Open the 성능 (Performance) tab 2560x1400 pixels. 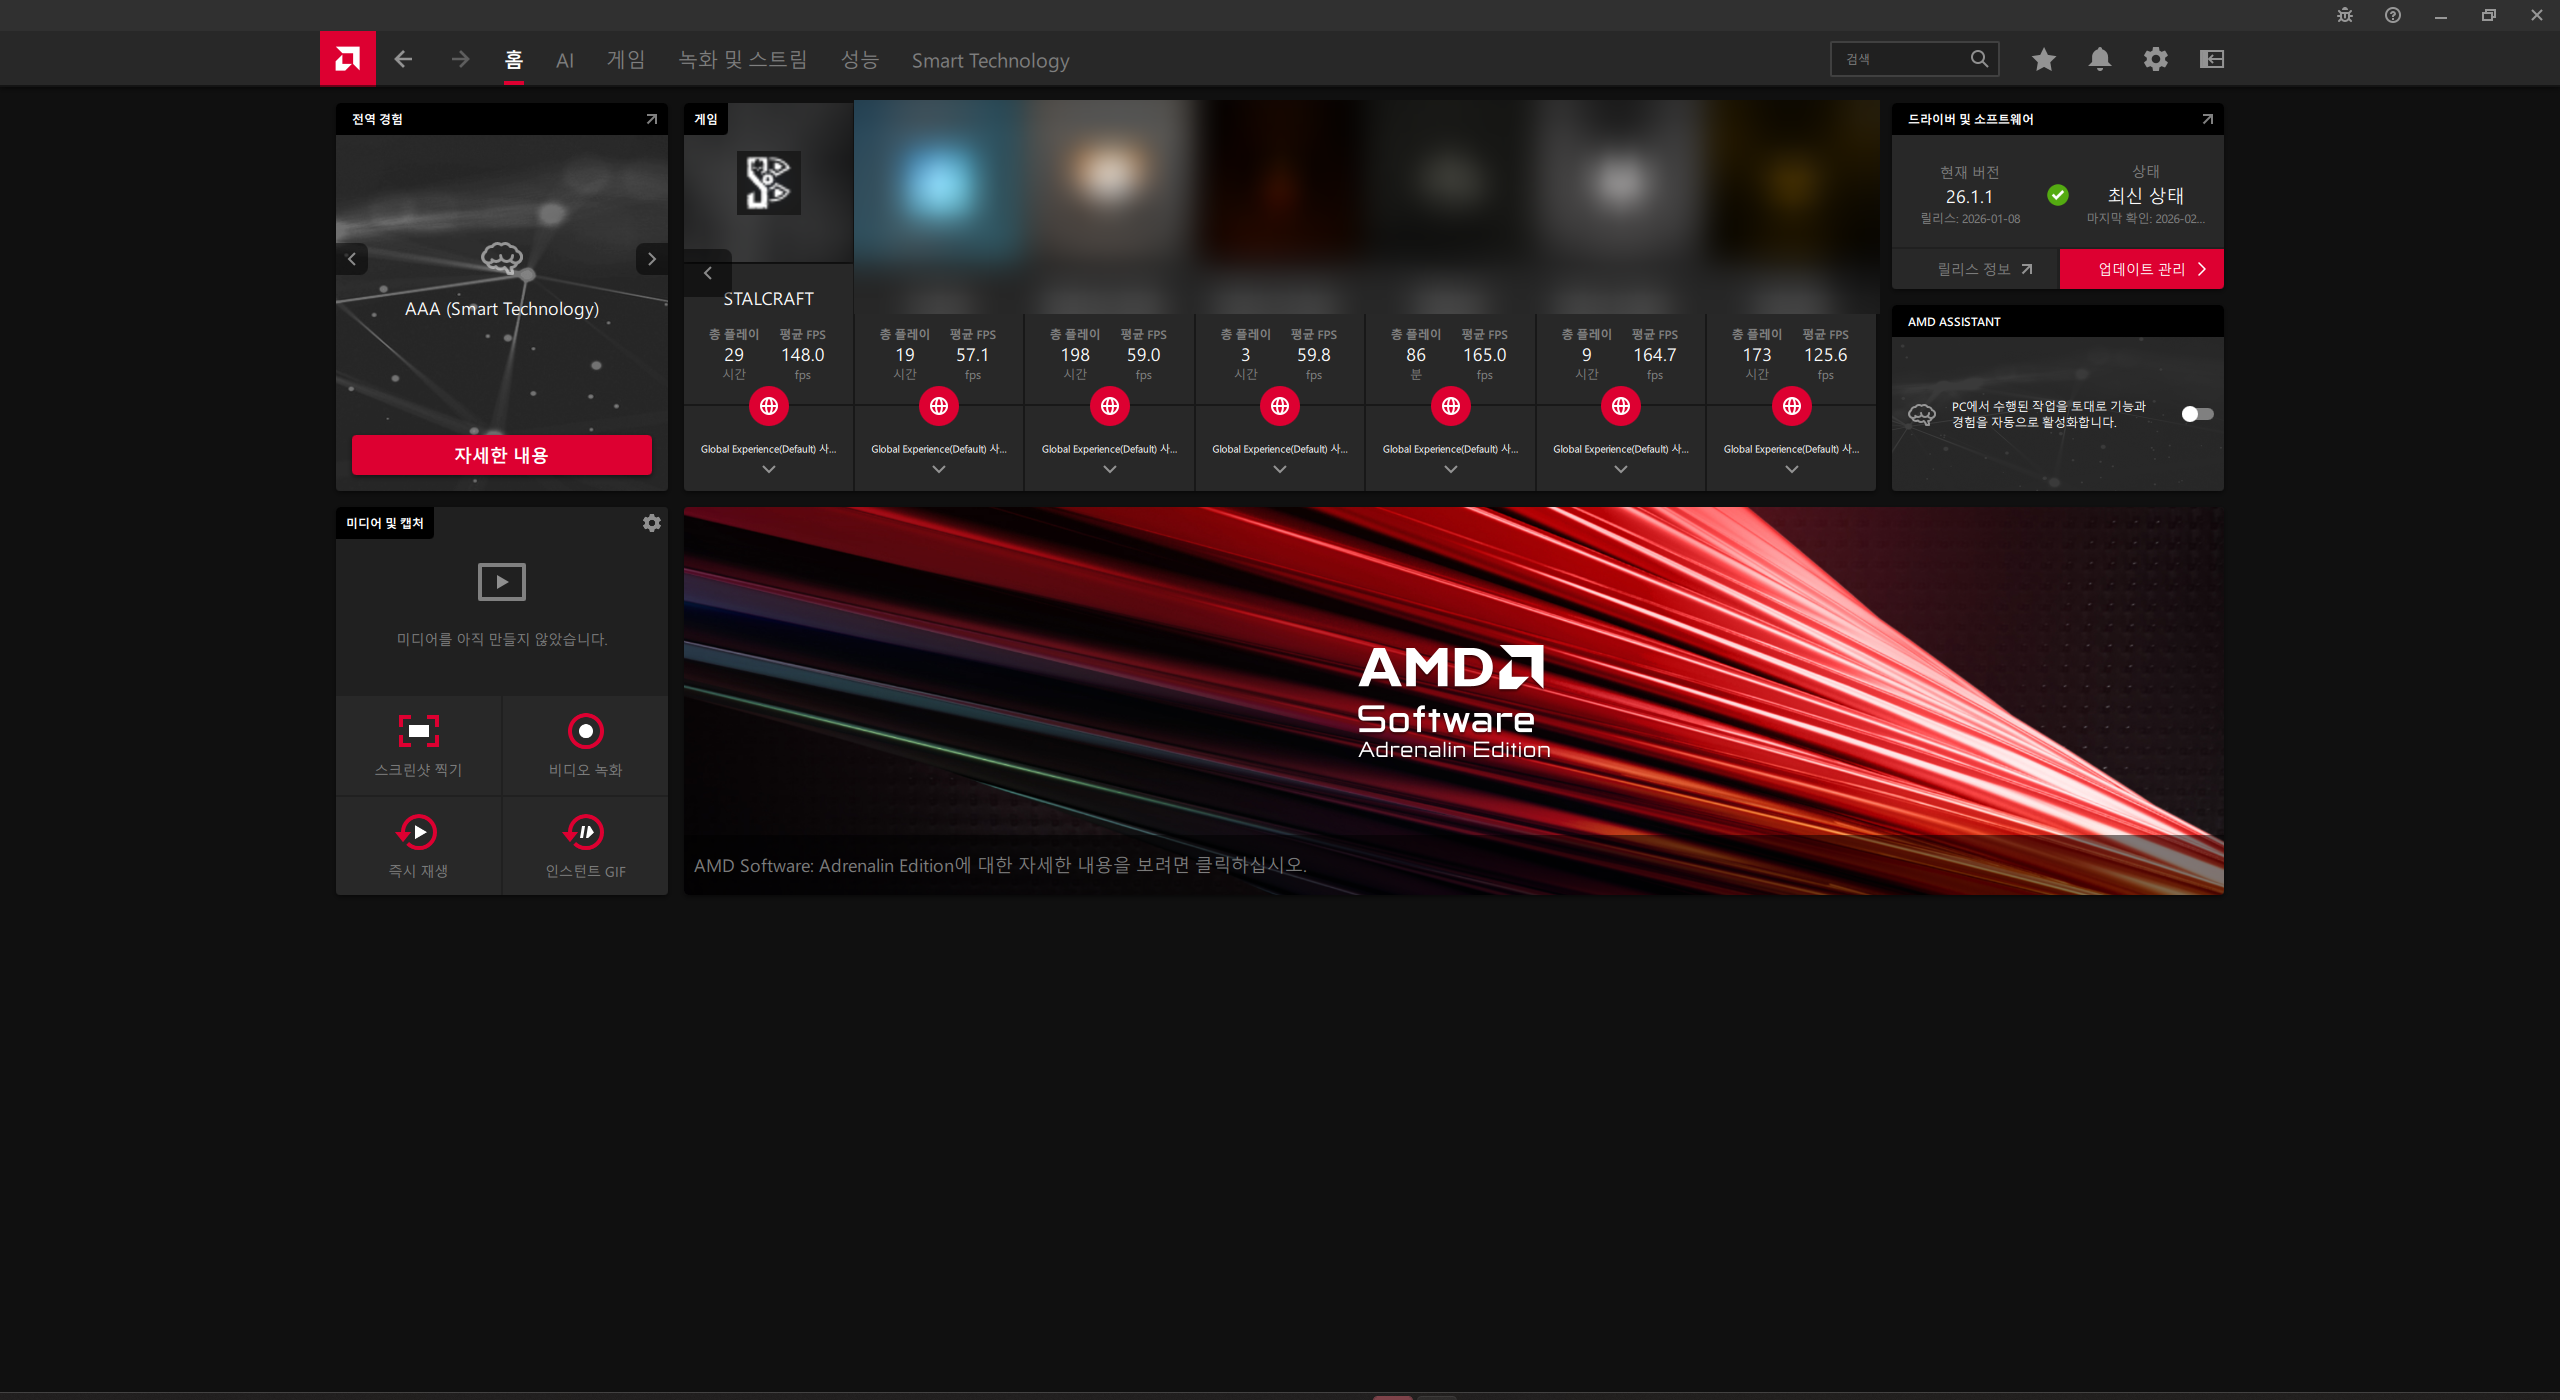tap(859, 61)
